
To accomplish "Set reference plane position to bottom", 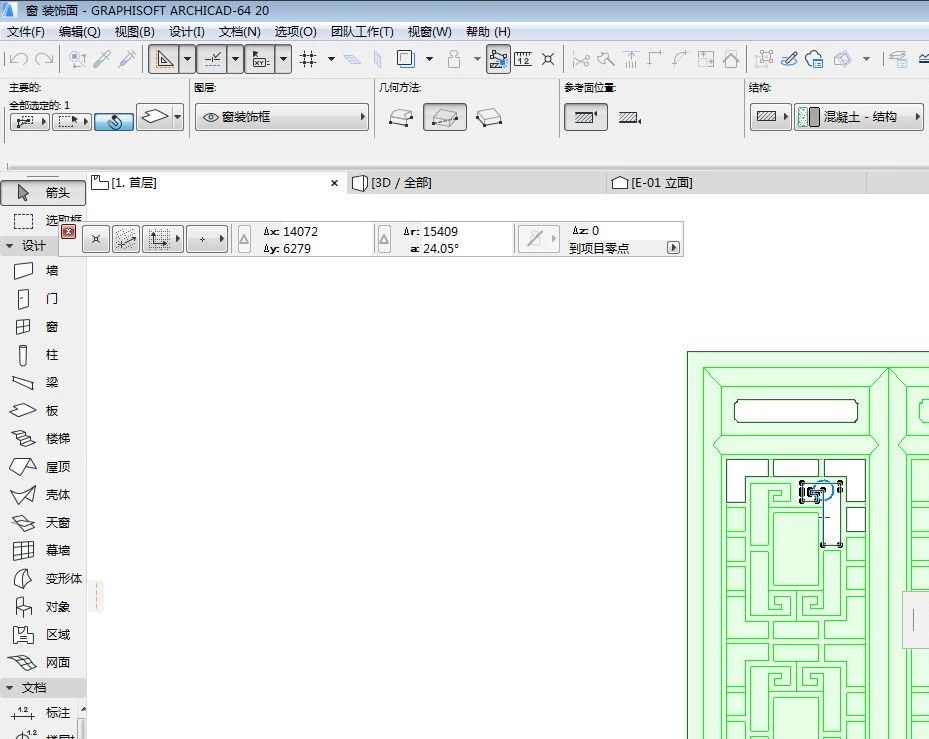I will pyautogui.click(x=629, y=117).
